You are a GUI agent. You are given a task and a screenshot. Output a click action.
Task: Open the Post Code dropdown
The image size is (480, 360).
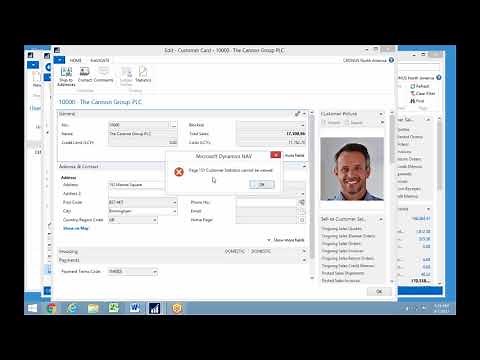[174, 202]
